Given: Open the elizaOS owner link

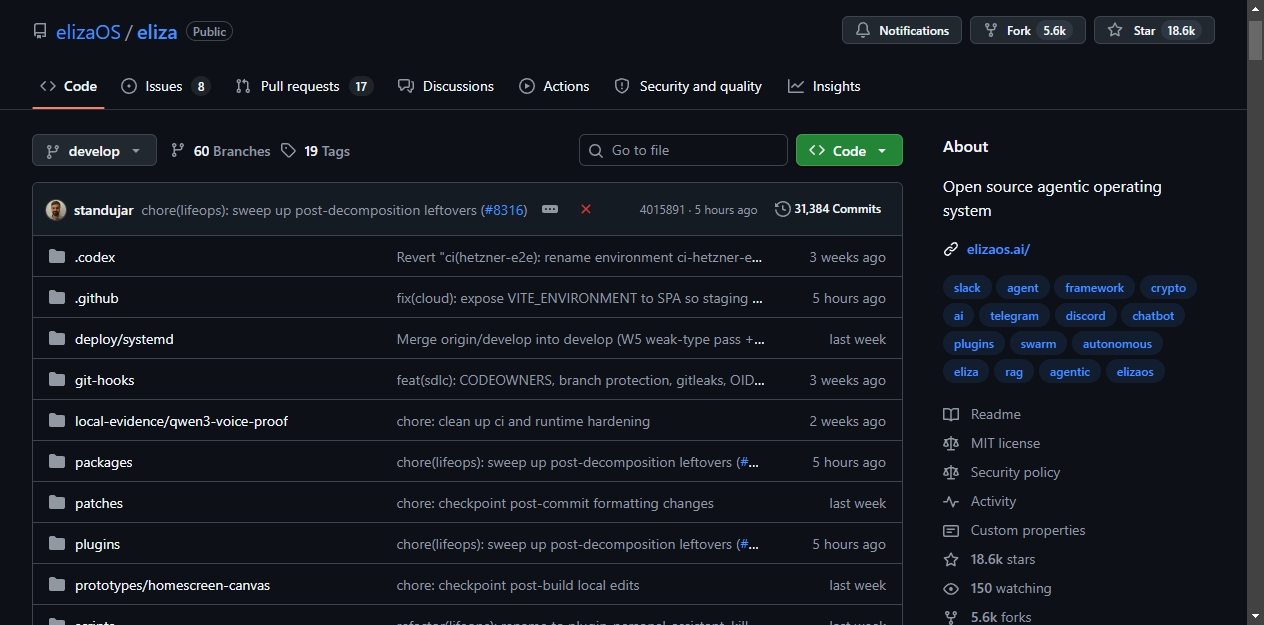Looking at the screenshot, I should [88, 31].
